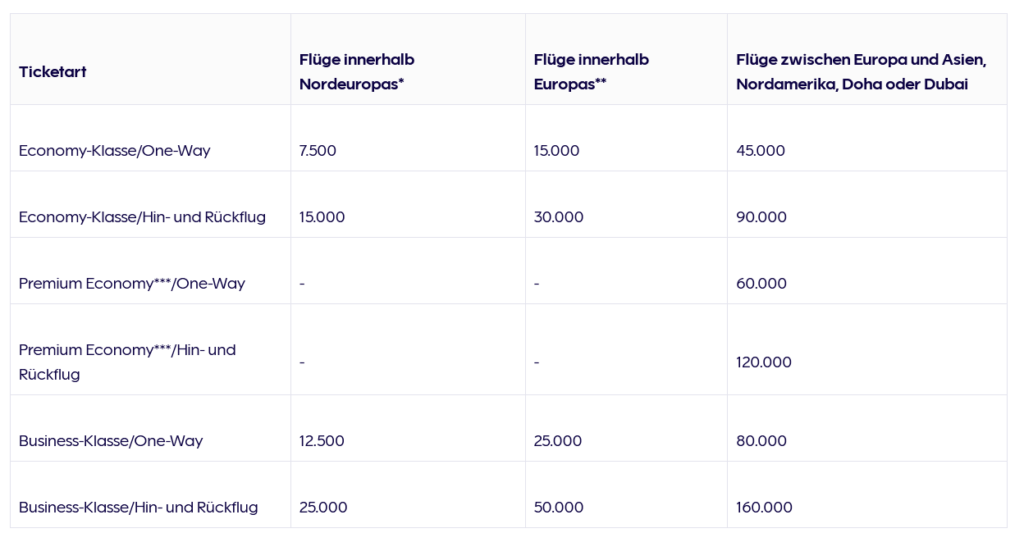
Task: Click the 90.000 points cell
Action: [x=761, y=217]
